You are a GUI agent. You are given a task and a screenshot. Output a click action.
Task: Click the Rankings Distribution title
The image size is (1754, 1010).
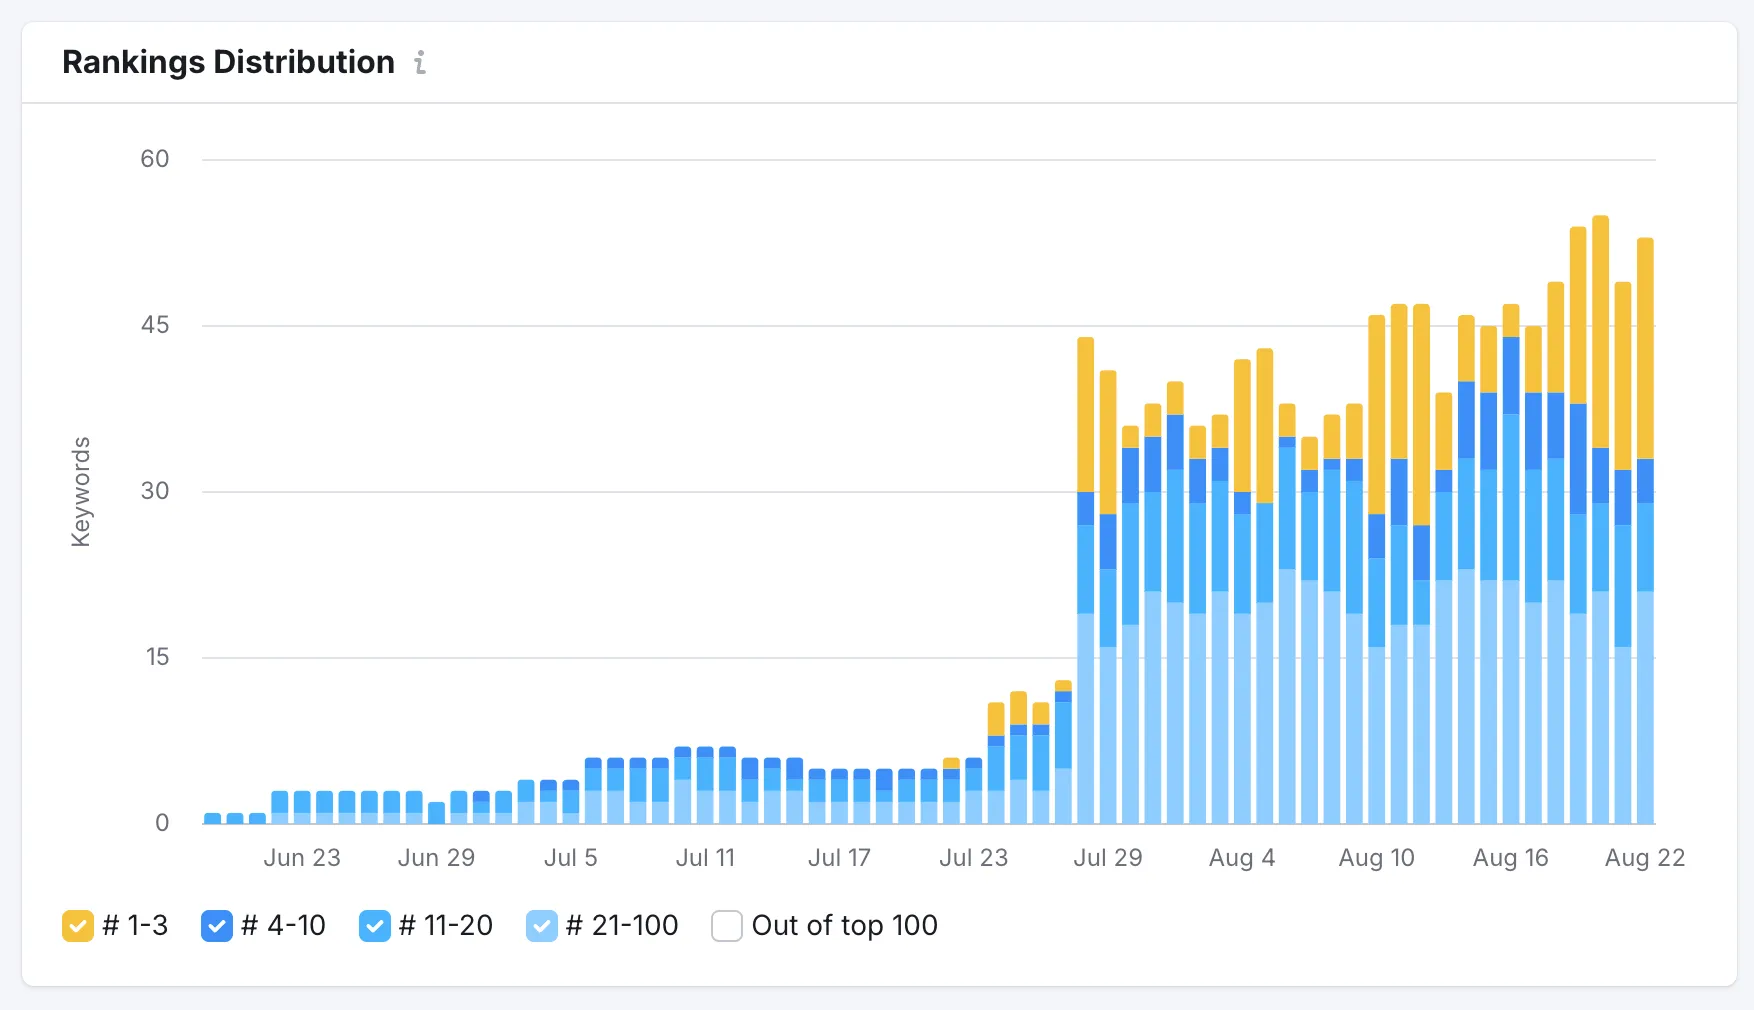pos(228,62)
